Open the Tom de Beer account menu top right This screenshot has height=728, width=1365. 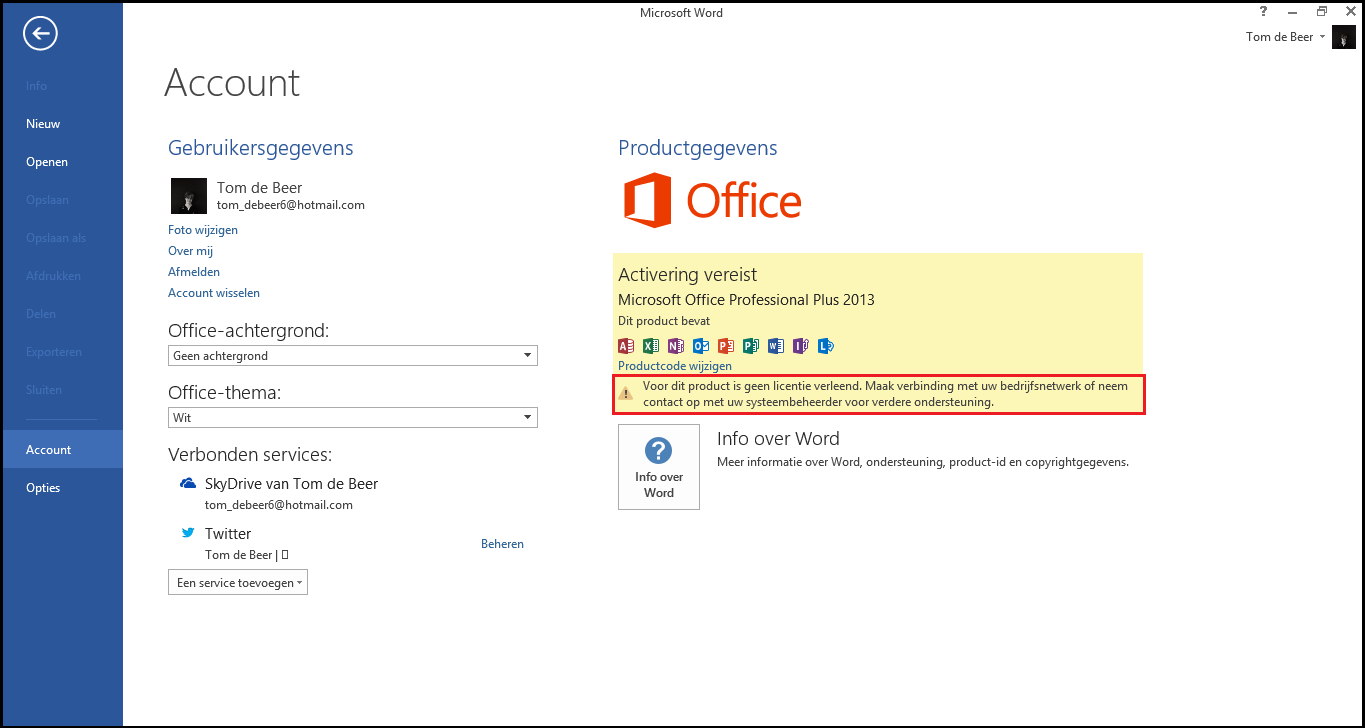tap(1286, 37)
